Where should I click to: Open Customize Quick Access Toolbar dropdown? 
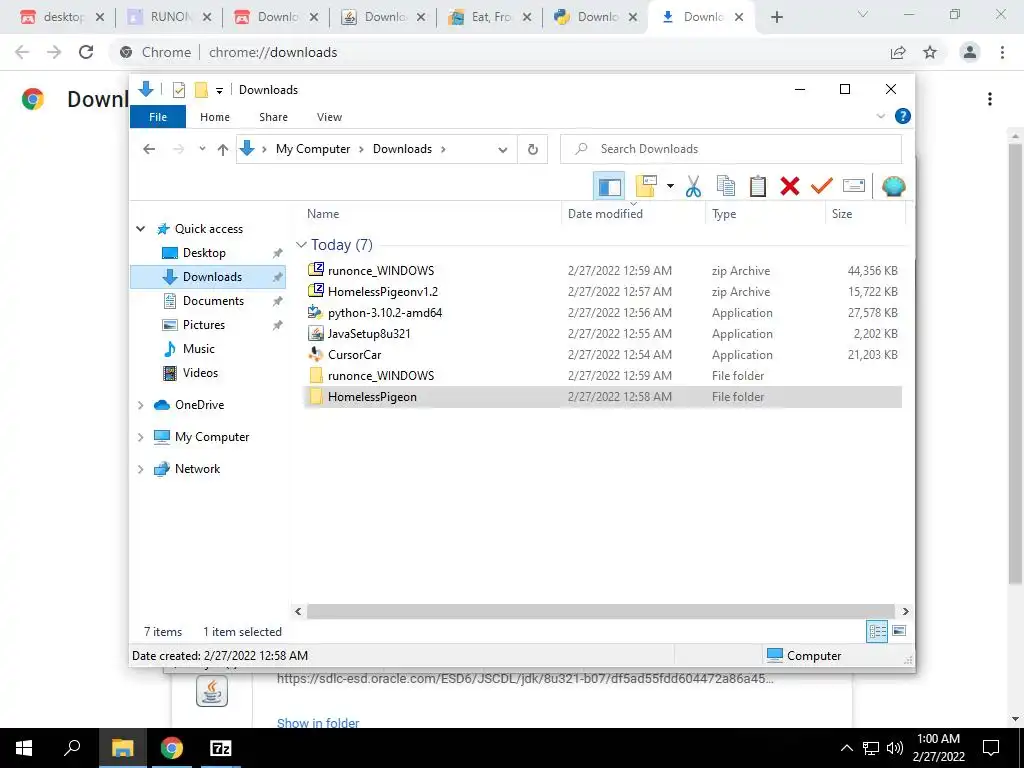[219, 91]
